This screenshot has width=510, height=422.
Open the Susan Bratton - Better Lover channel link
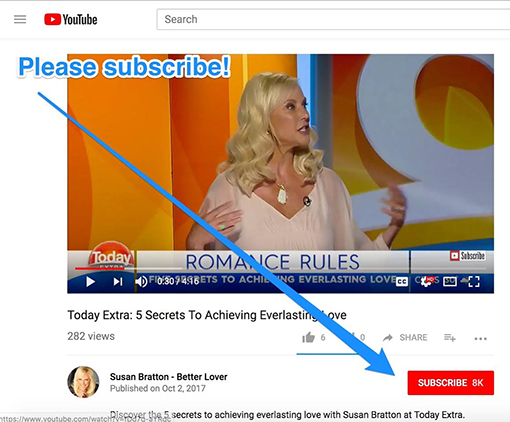tap(169, 377)
